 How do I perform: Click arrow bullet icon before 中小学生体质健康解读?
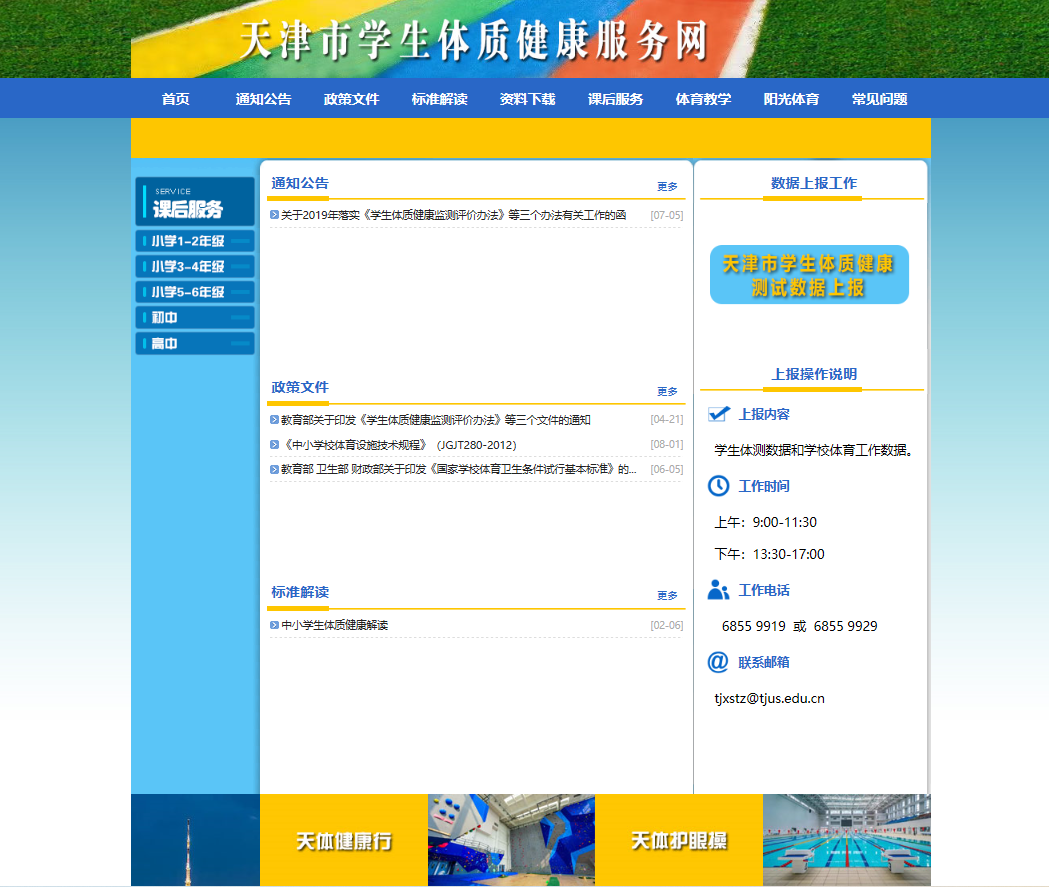pyautogui.click(x=274, y=625)
